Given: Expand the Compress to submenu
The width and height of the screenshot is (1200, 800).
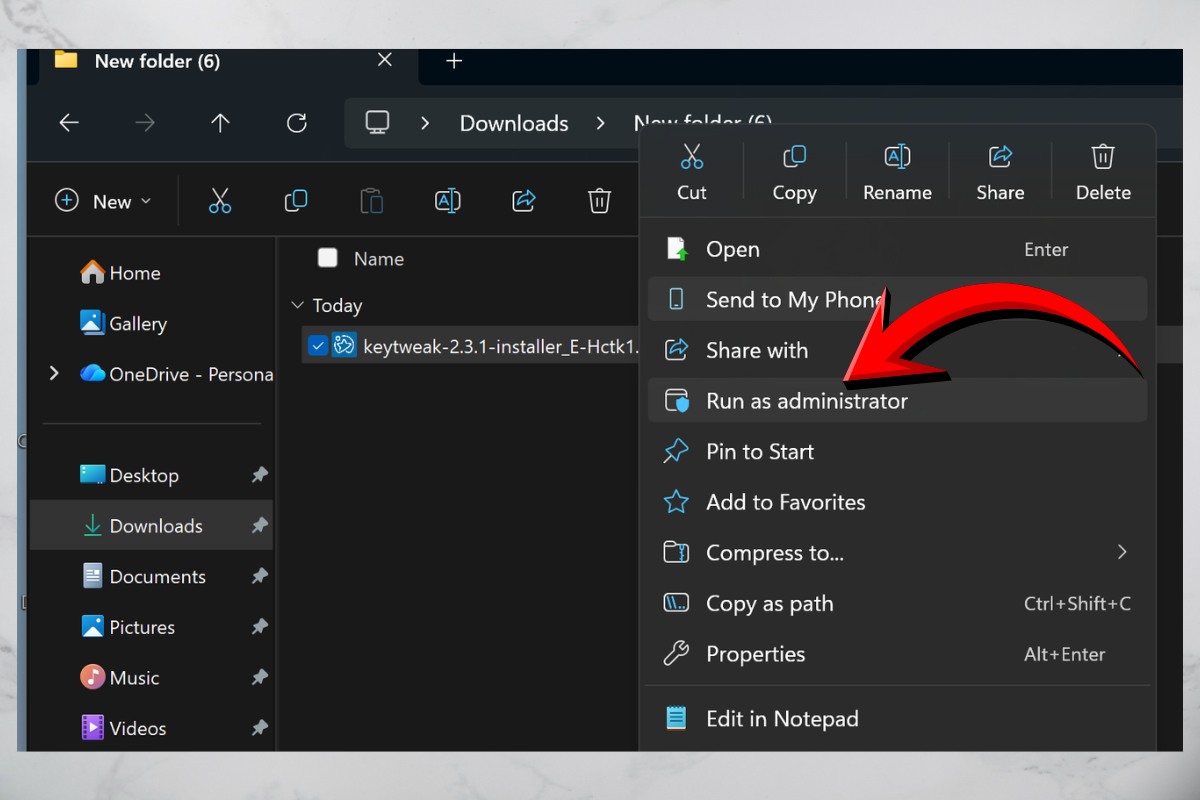Looking at the screenshot, I should [1121, 552].
